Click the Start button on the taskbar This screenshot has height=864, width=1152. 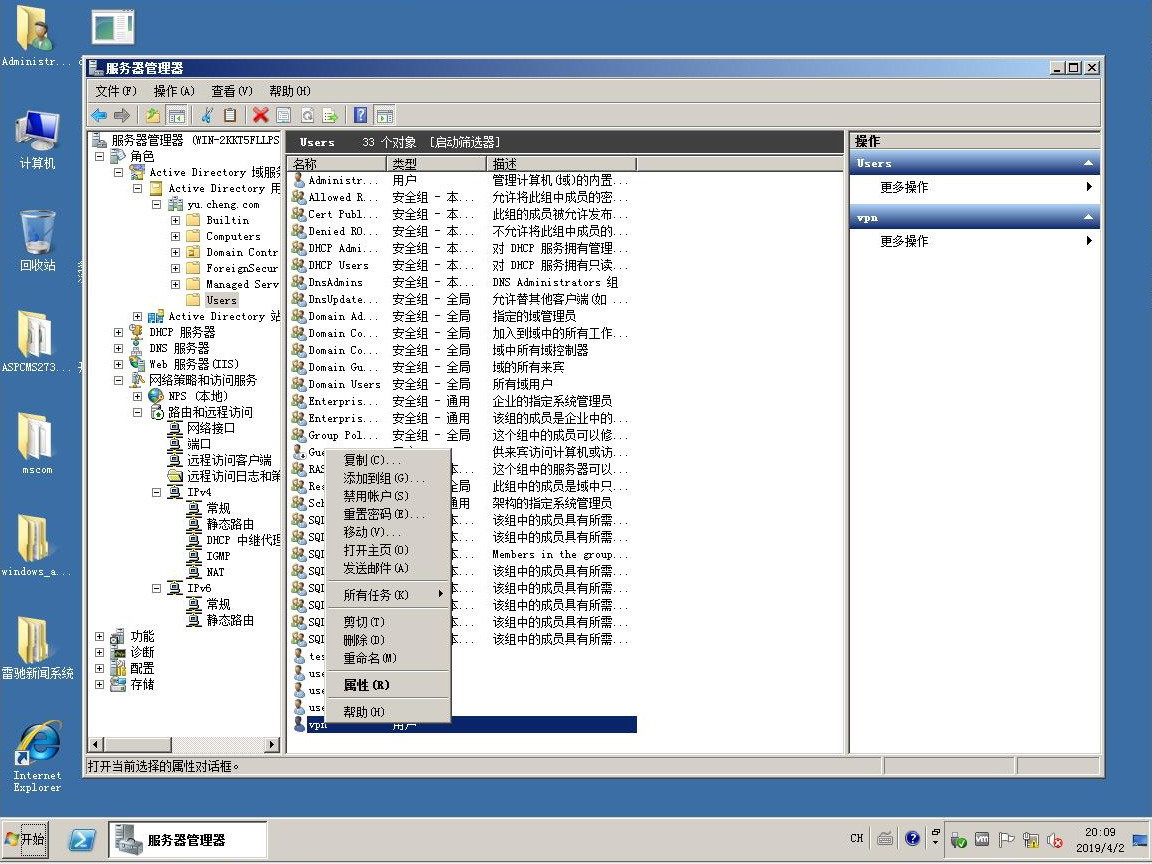(x=25, y=839)
